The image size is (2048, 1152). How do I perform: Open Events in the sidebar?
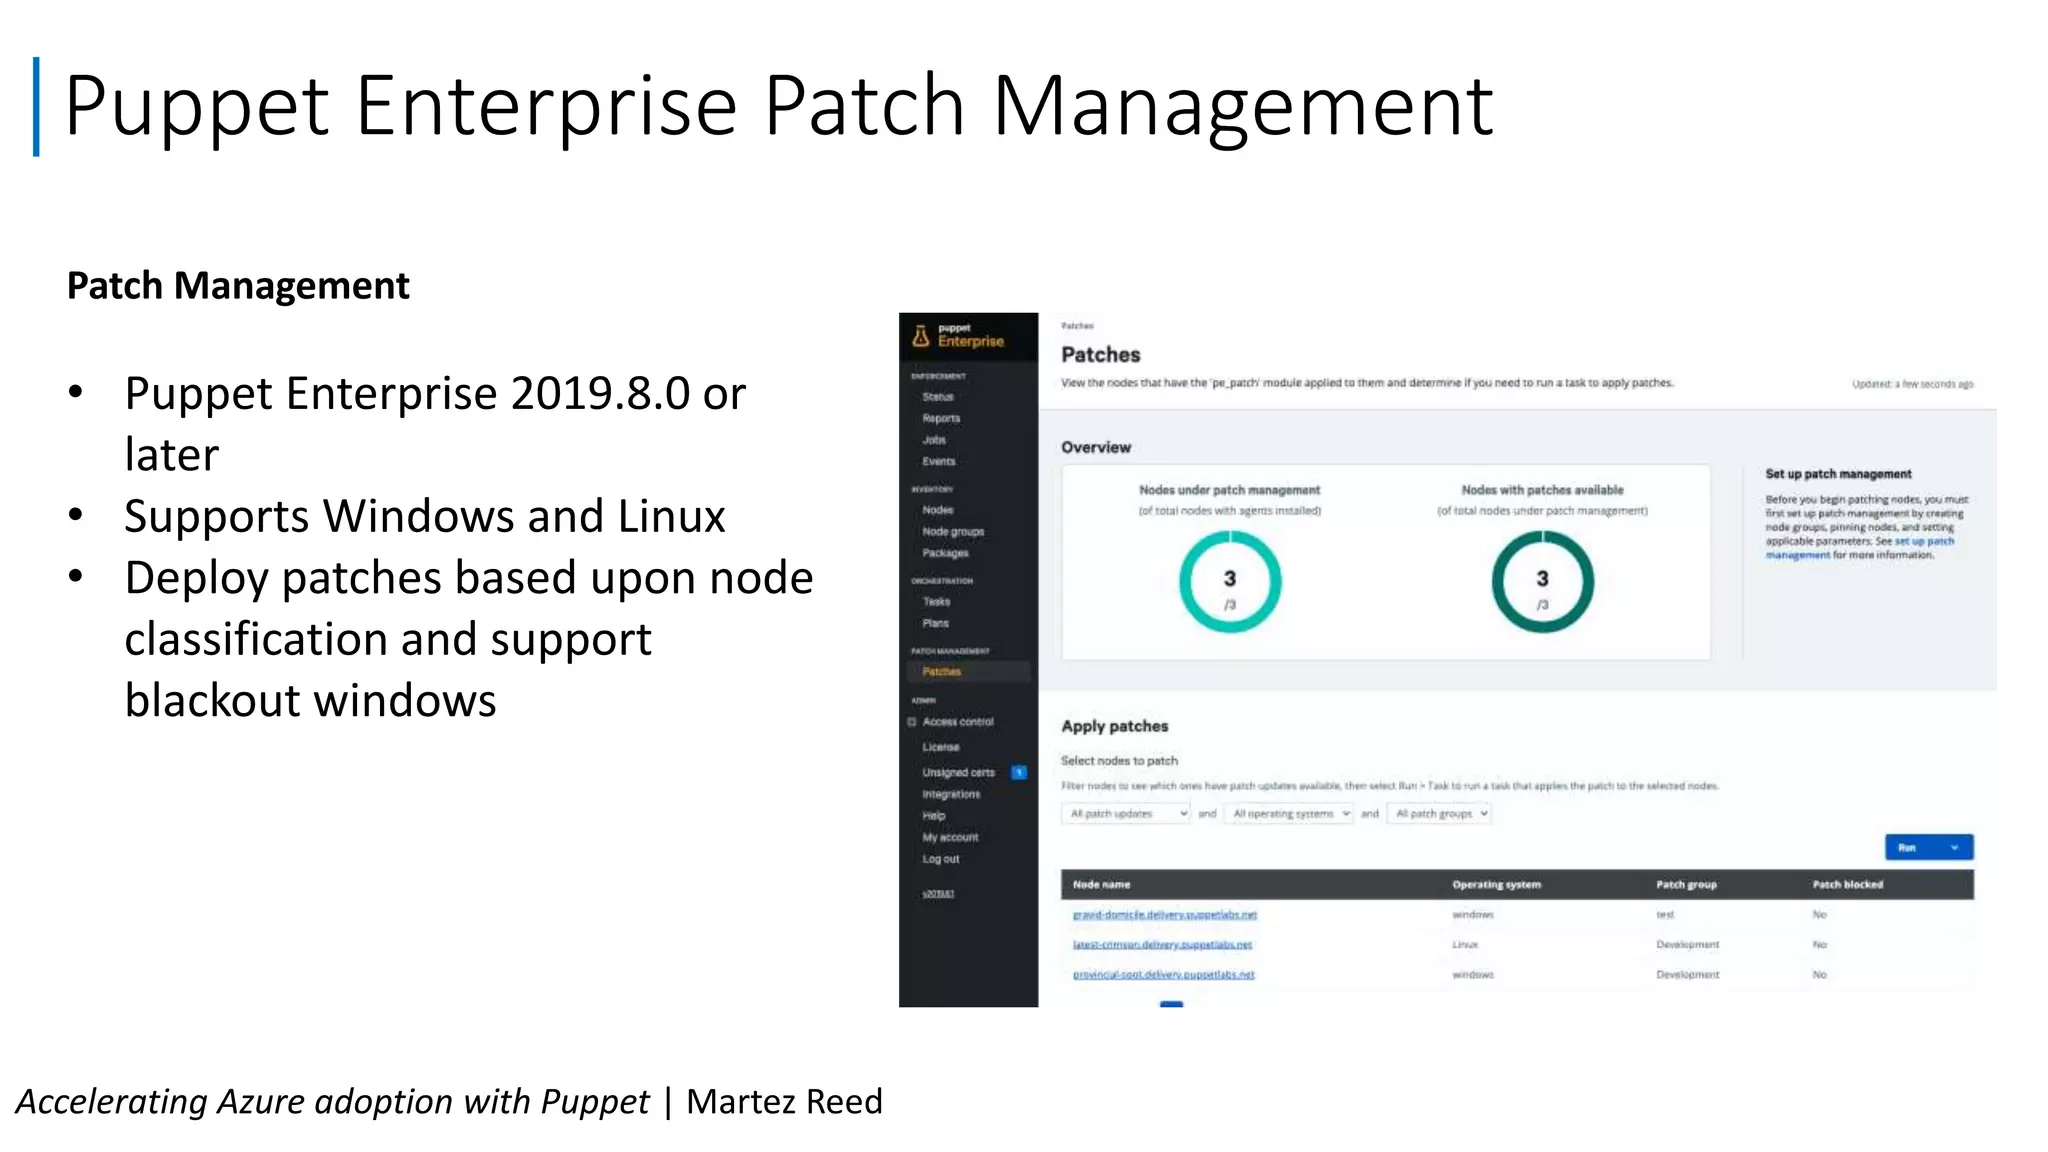[939, 461]
